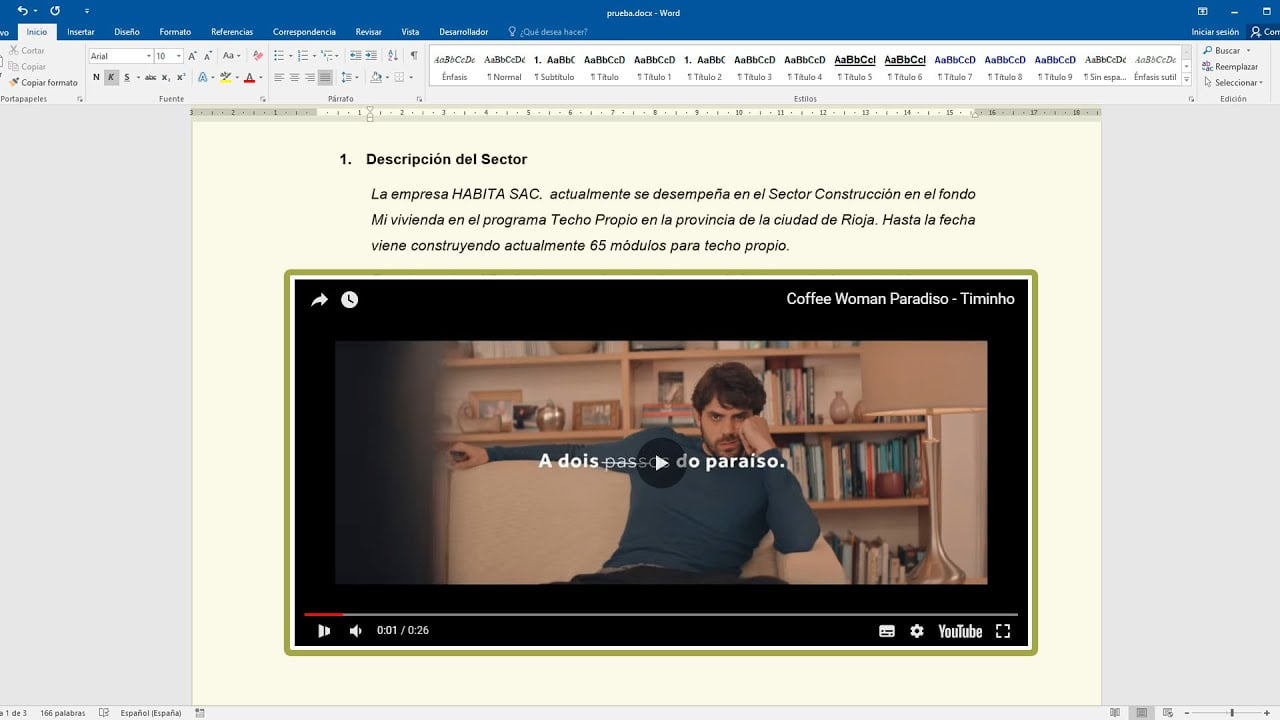Redo with the quick access arrow
This screenshot has height=720, width=1280.
(x=54, y=11)
